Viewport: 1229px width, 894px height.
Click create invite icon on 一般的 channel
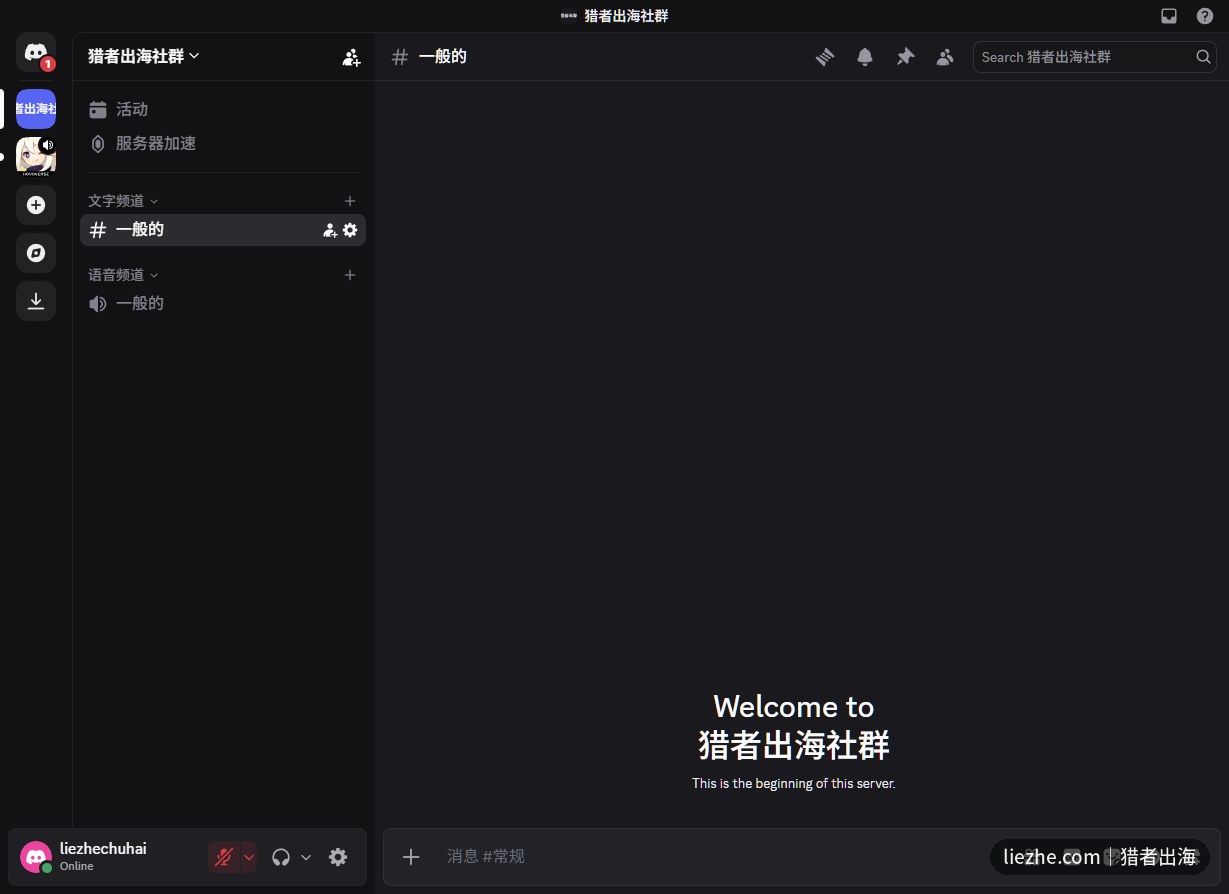click(x=330, y=230)
